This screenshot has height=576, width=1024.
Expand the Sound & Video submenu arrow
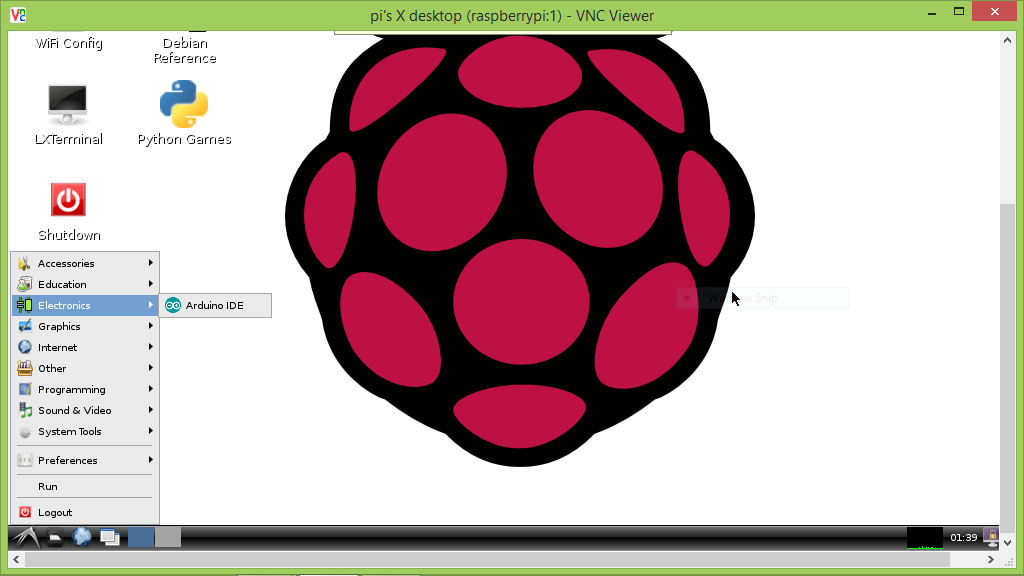coord(151,409)
